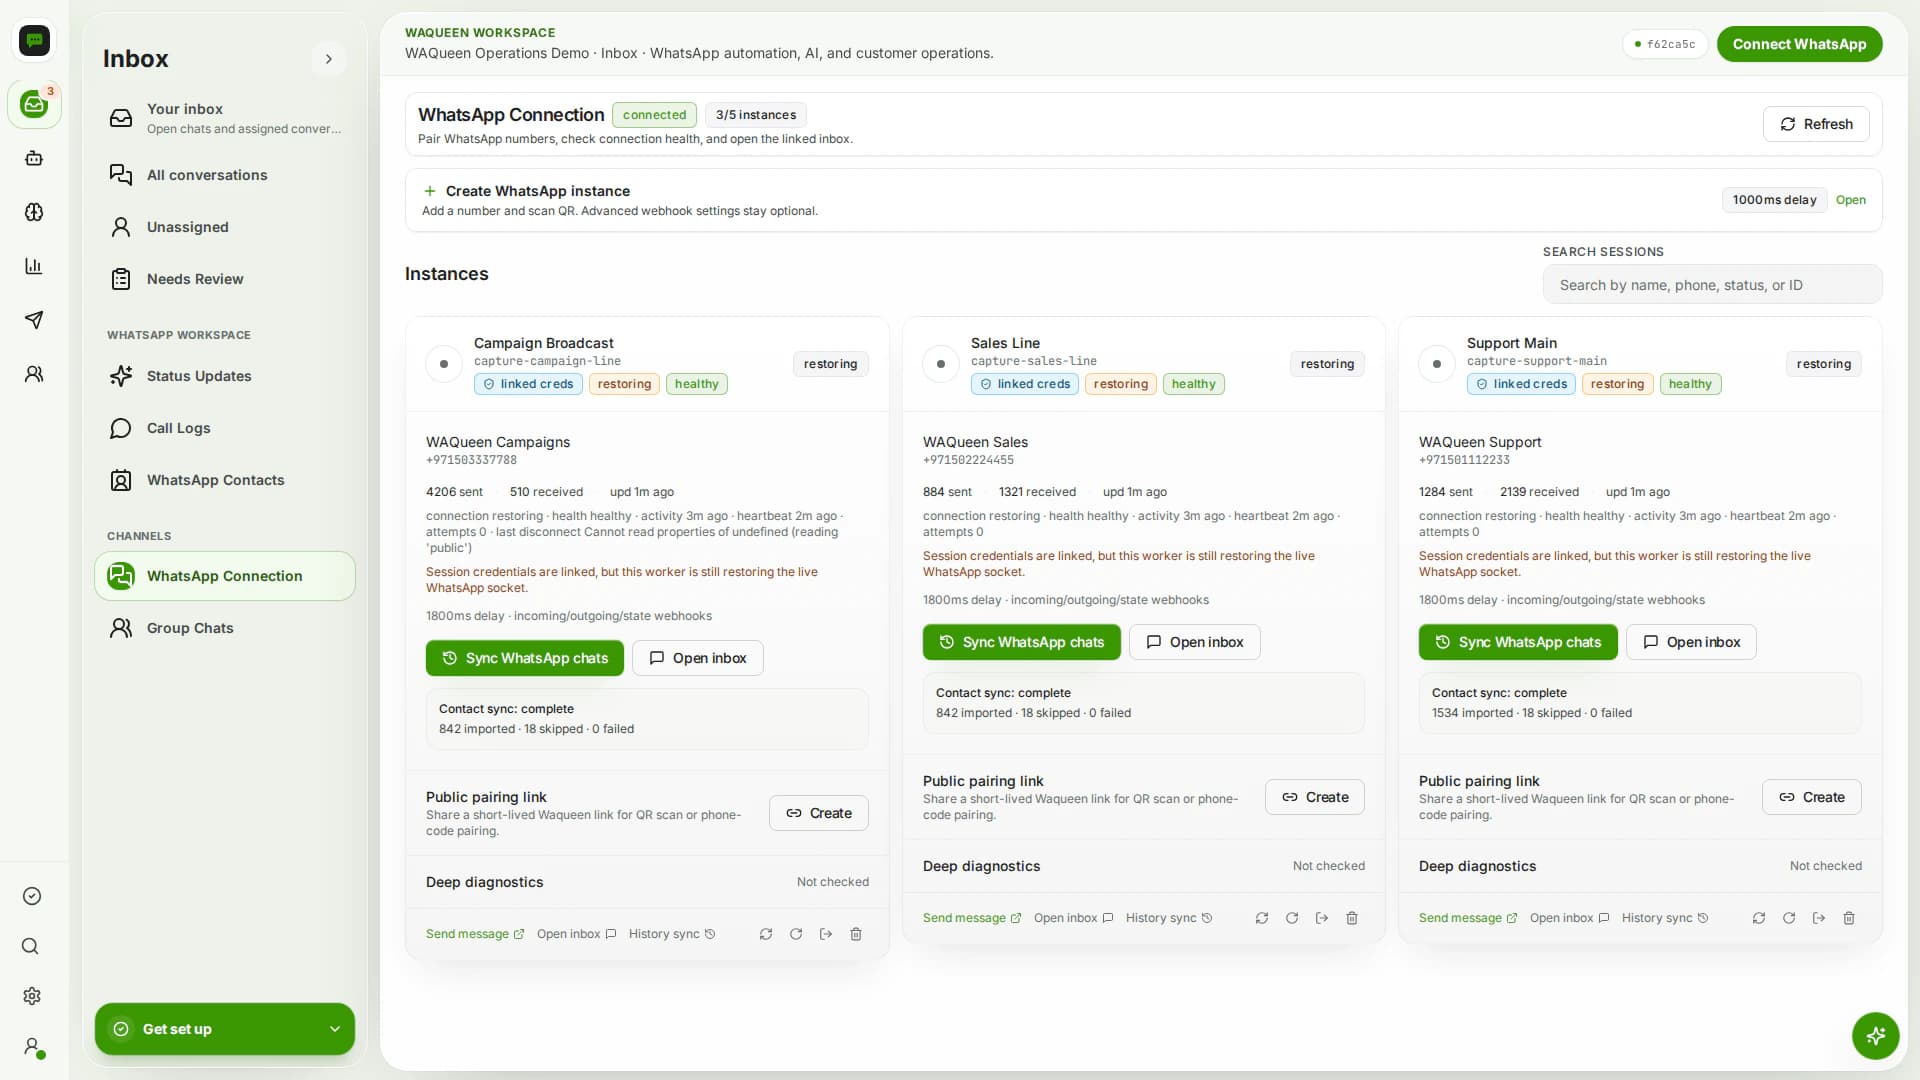Restart the Support Main instance icon
Screen dimensions: 1920x1080
tap(1789, 918)
